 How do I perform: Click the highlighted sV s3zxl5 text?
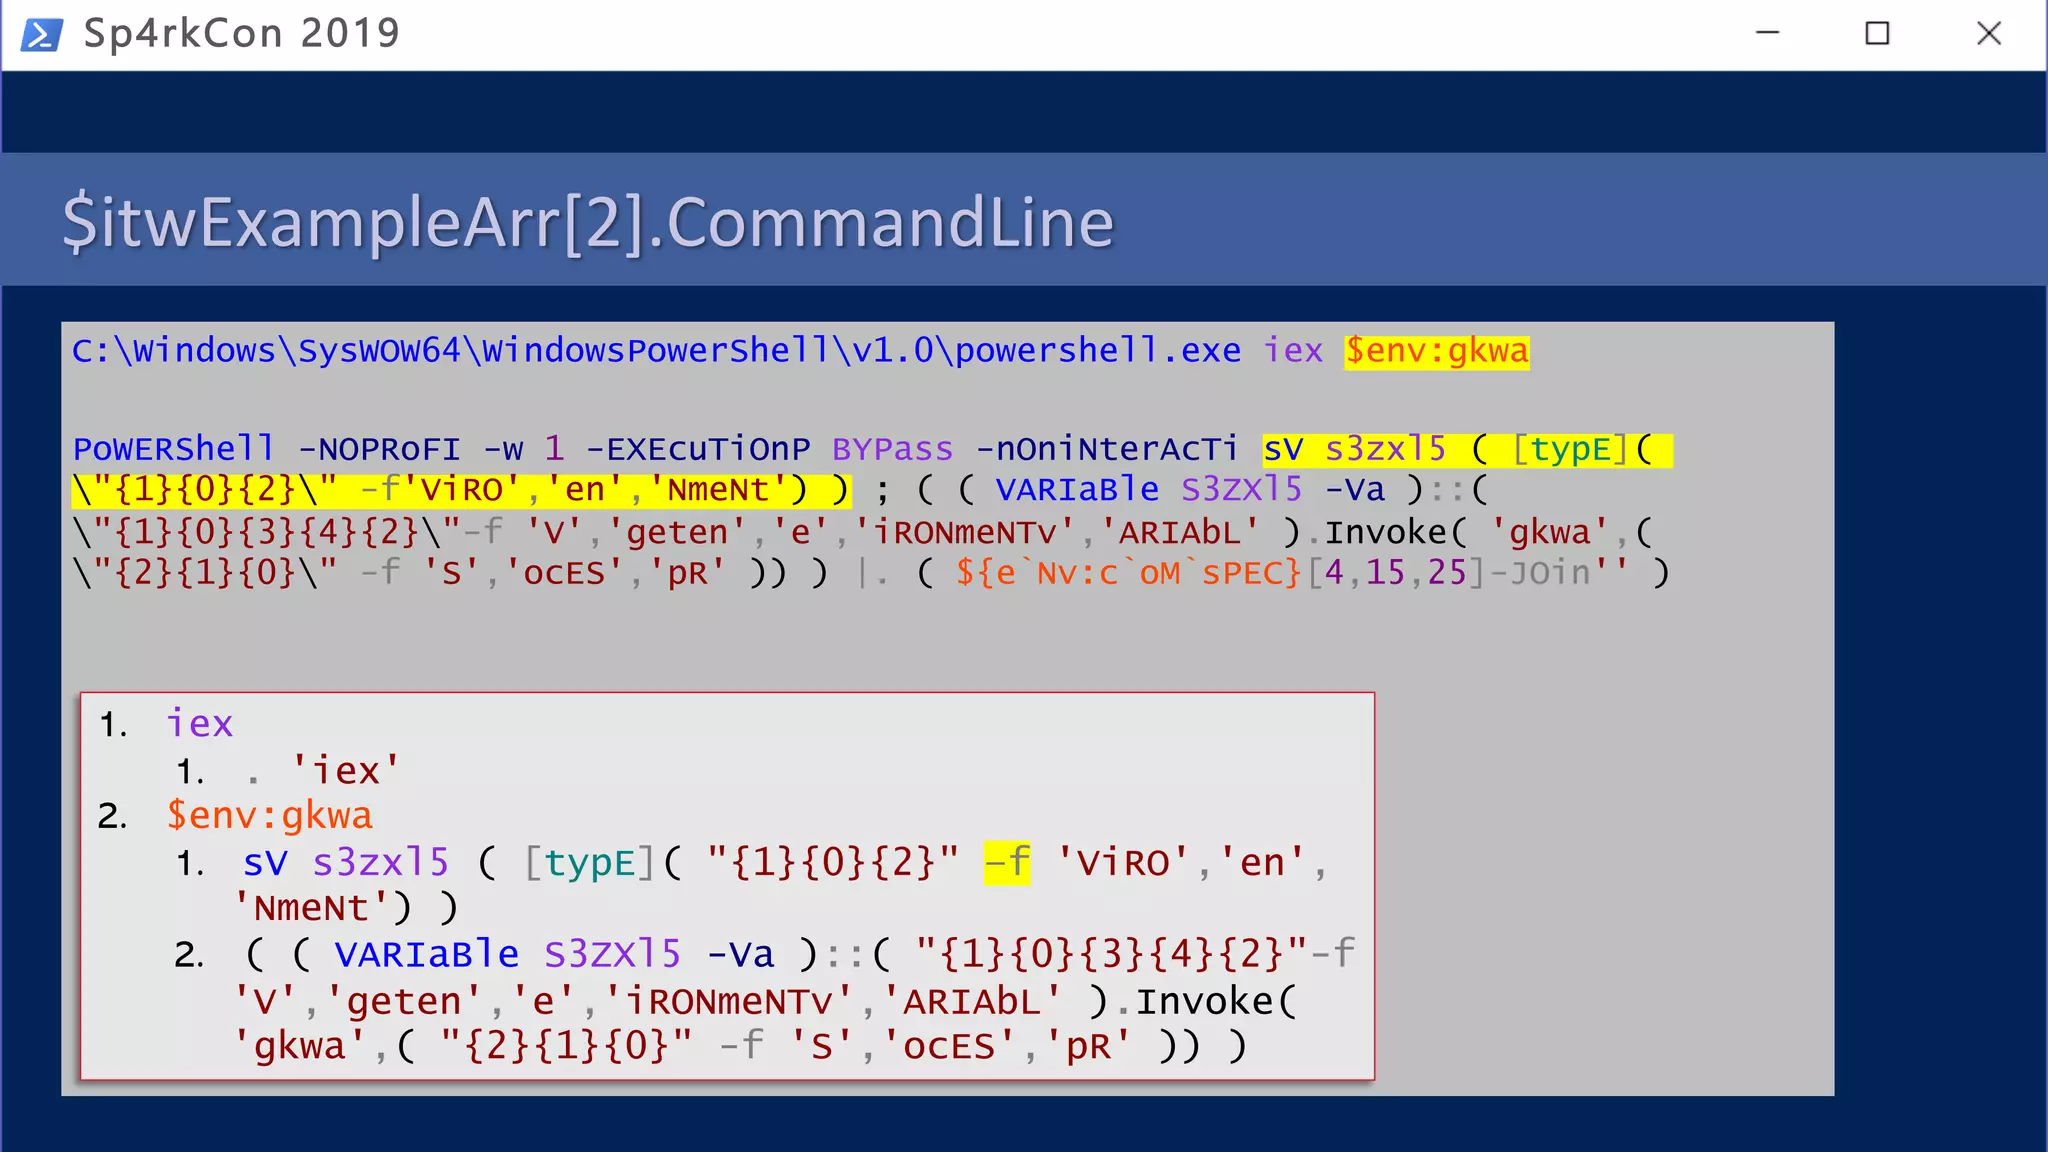tap(1354, 449)
